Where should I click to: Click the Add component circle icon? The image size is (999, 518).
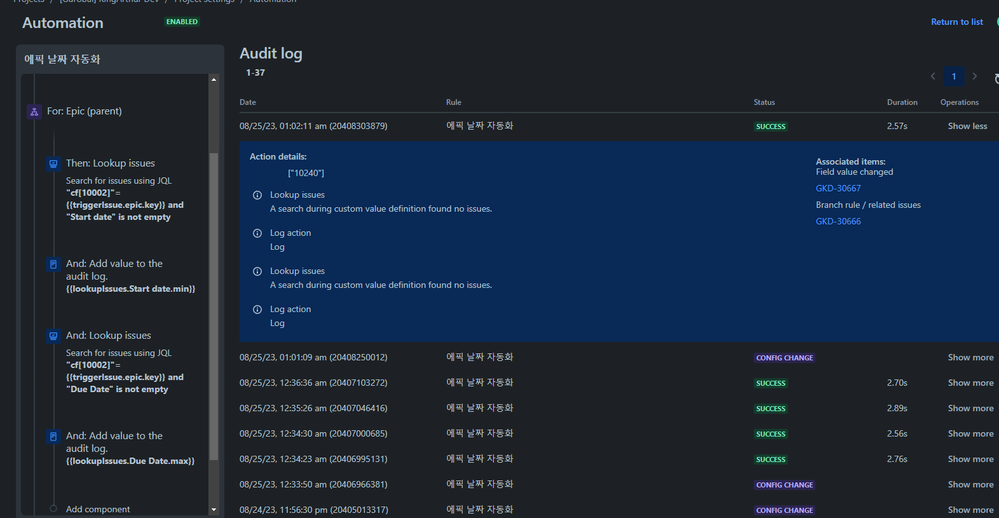(x=54, y=508)
